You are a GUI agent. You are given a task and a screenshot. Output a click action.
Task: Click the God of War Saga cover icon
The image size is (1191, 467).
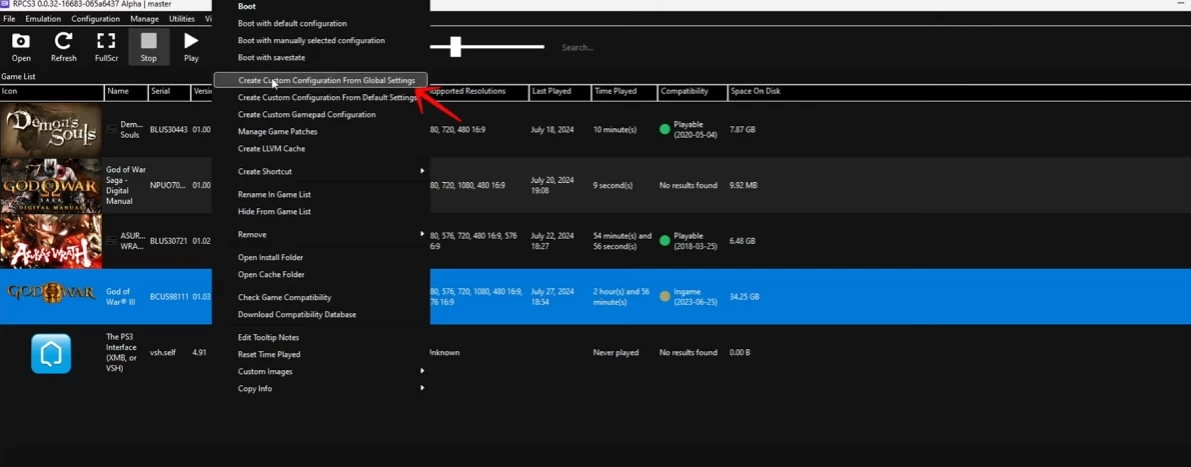tap(51, 185)
